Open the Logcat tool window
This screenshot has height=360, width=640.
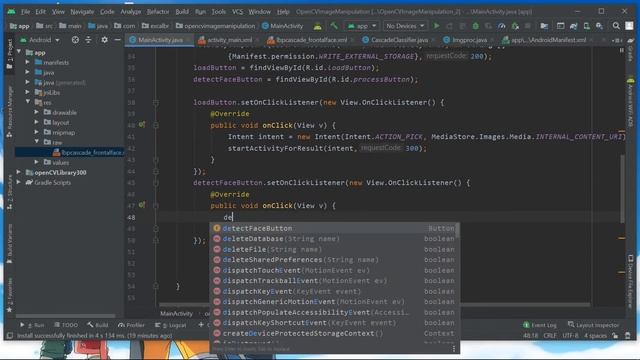(171, 325)
